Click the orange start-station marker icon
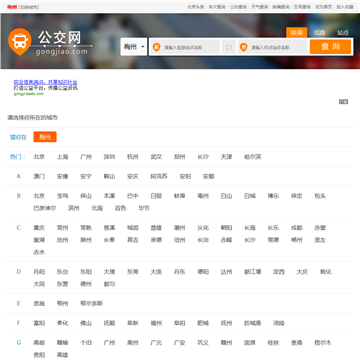 (156, 47)
